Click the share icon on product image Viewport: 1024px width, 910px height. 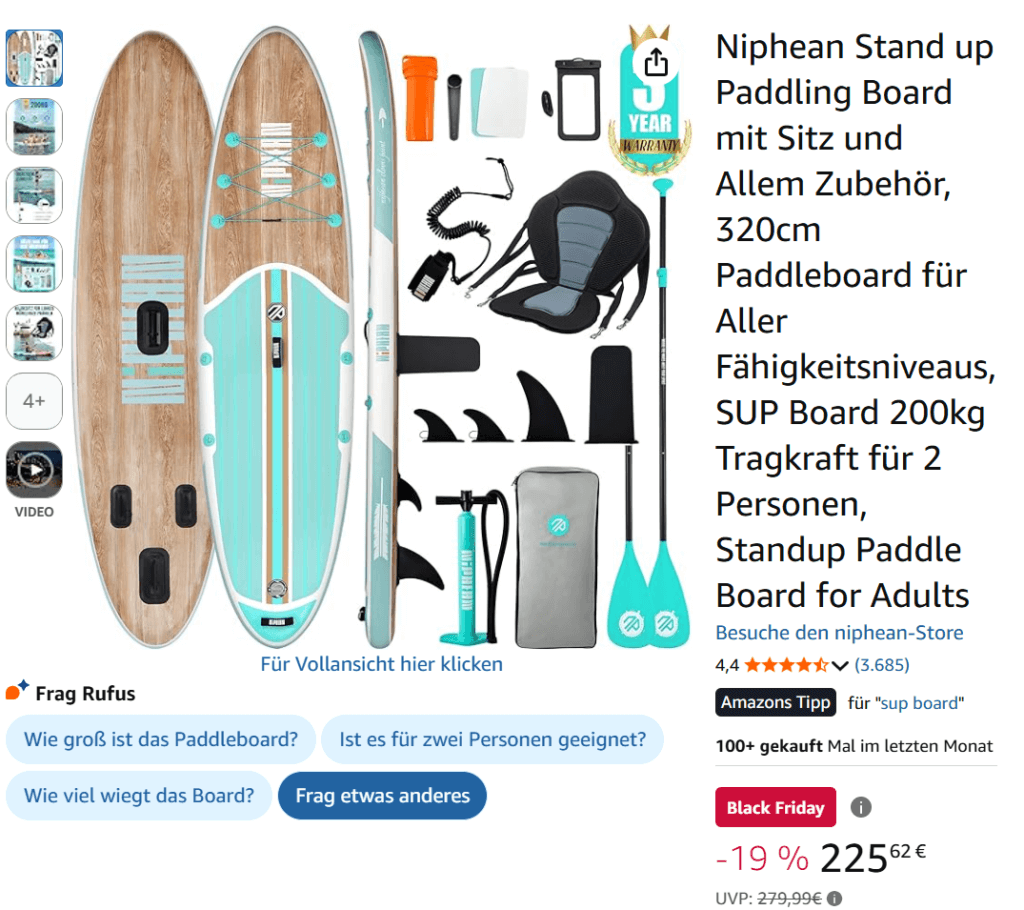[655, 63]
